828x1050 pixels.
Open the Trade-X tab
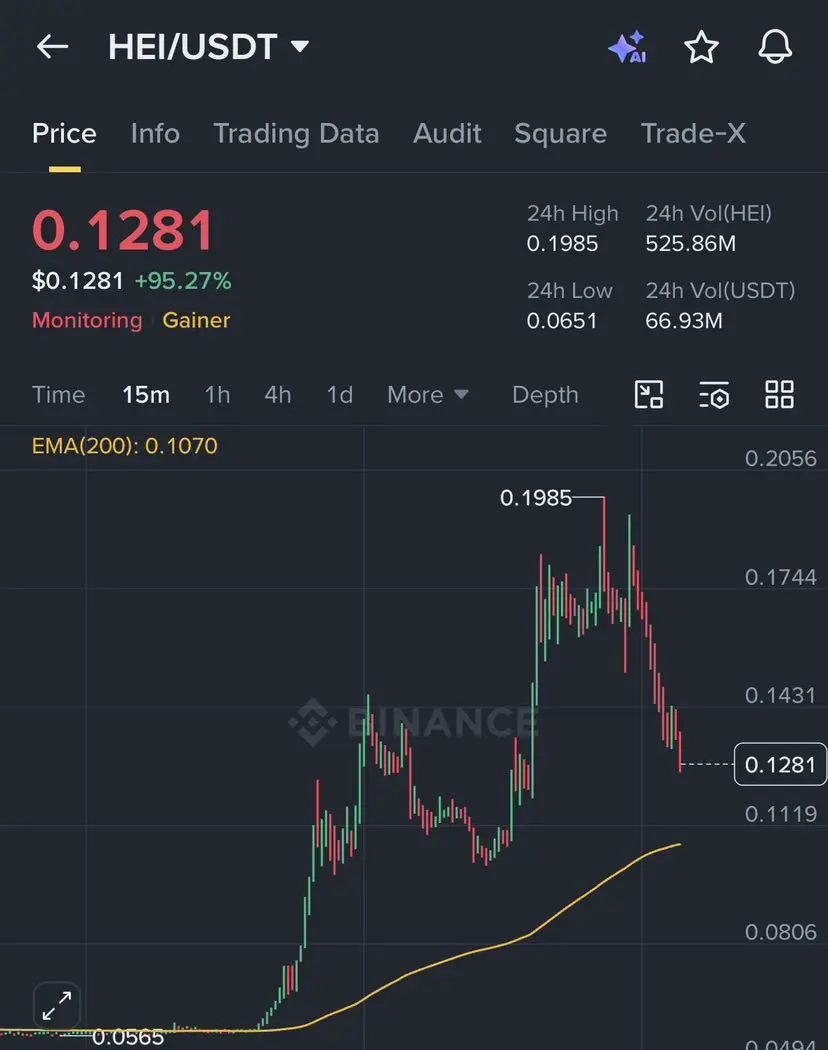click(x=693, y=133)
